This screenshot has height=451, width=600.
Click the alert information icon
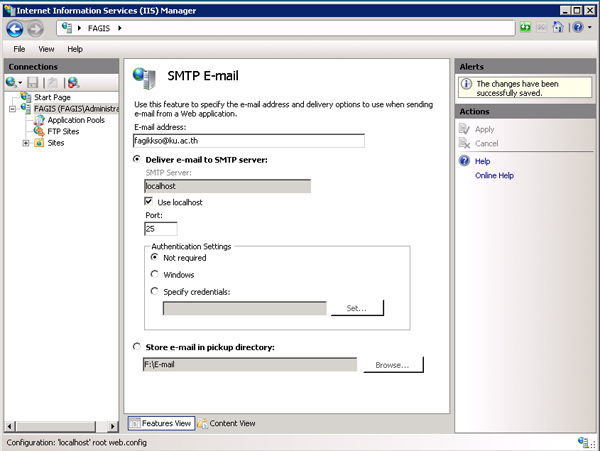(x=466, y=84)
